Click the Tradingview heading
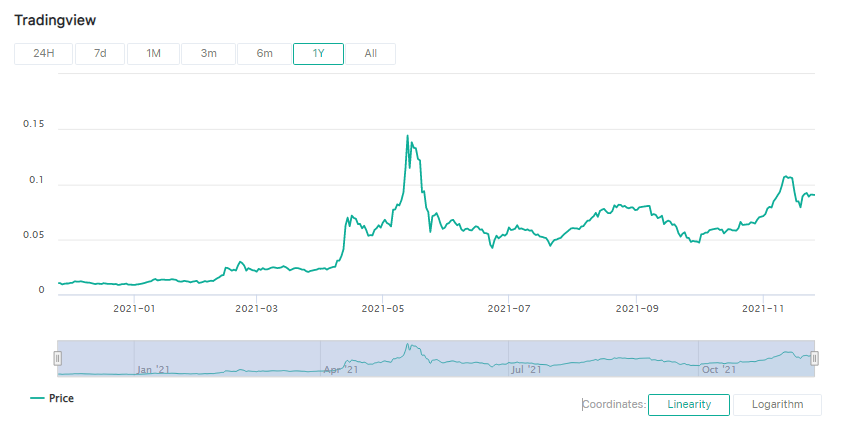The height and width of the screenshot is (434, 847). 55,21
